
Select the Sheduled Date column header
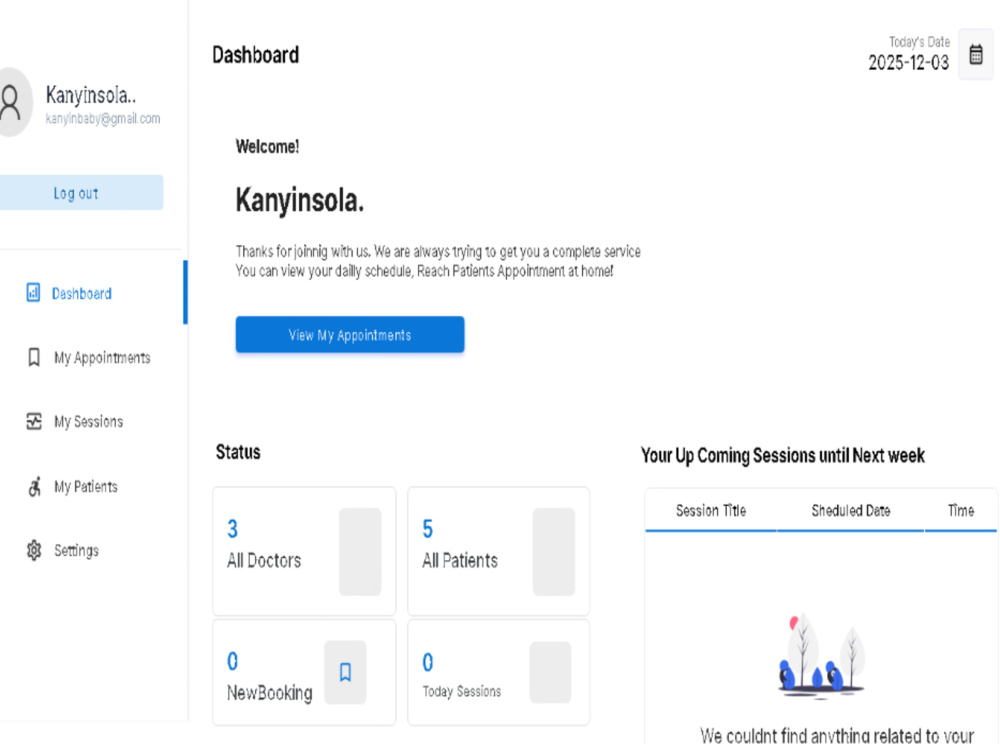(851, 510)
